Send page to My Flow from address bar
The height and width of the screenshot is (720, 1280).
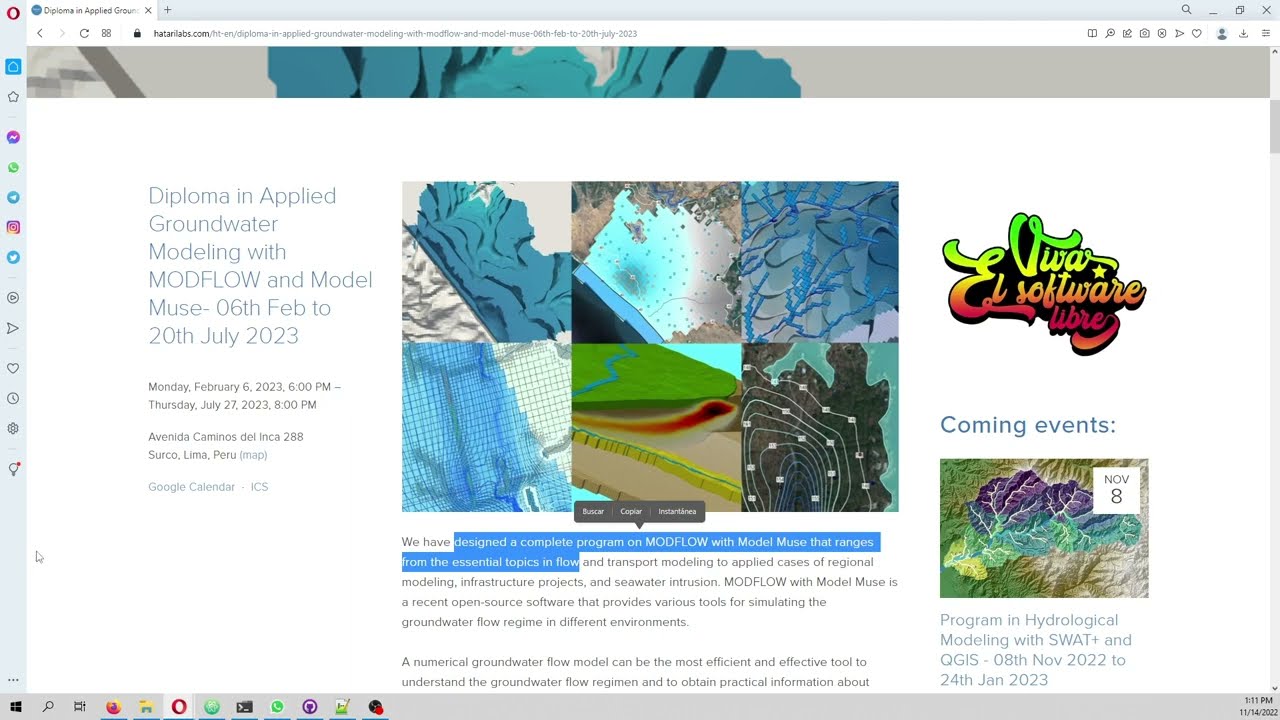point(1180,33)
